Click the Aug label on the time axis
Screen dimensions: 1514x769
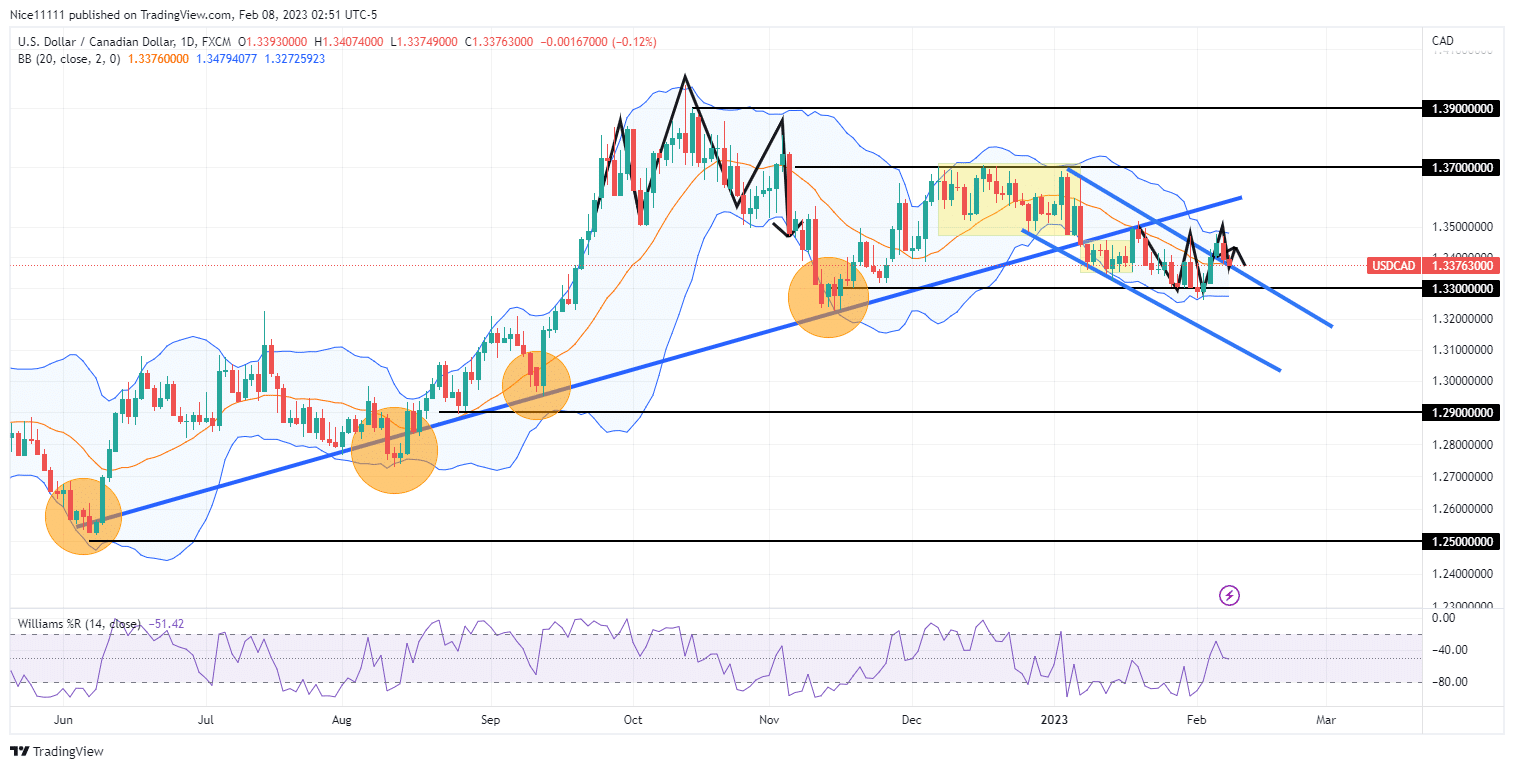(x=342, y=719)
